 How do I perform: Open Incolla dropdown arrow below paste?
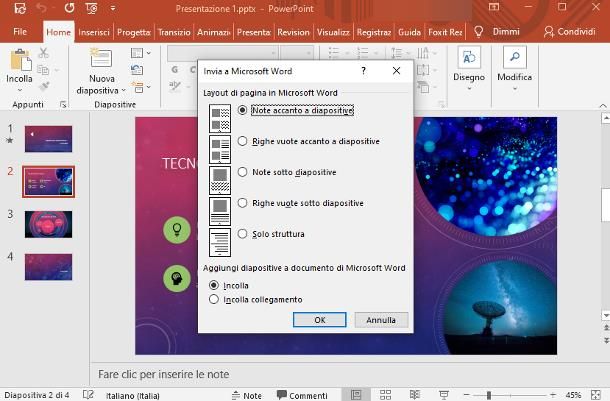(x=19, y=91)
